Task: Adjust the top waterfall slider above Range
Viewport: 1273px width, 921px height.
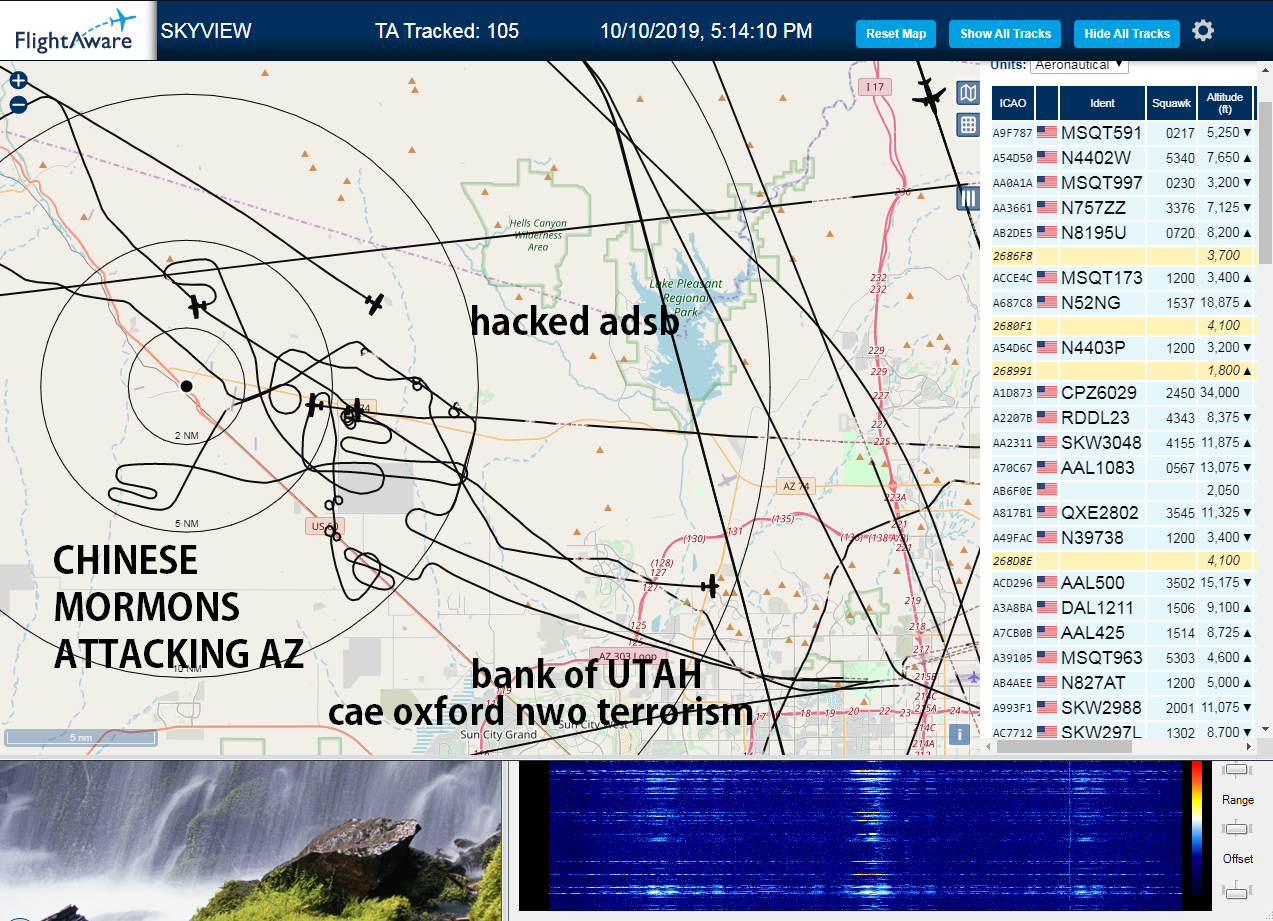Action: point(1237,769)
